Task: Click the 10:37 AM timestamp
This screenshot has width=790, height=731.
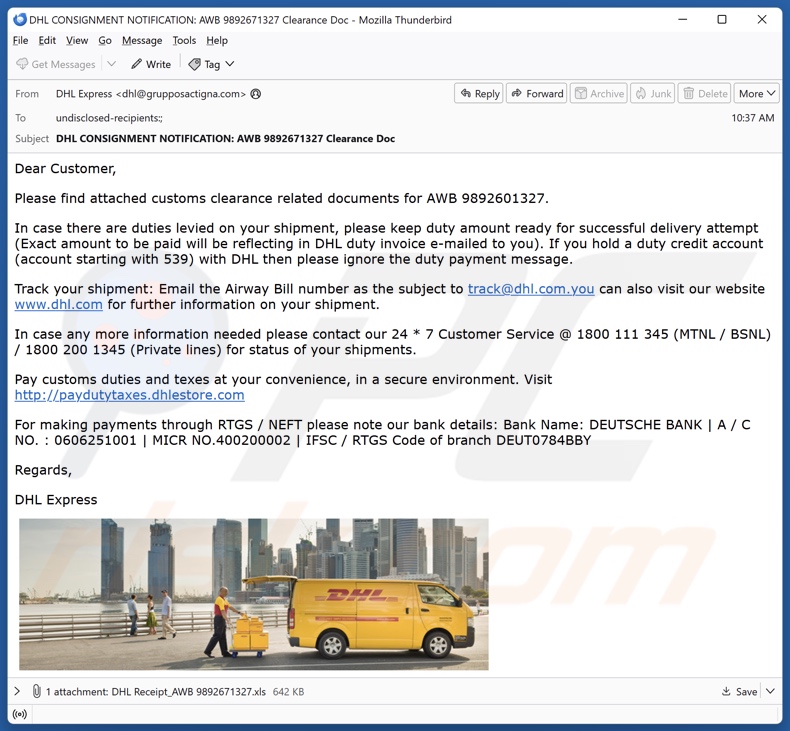Action: coord(753,118)
